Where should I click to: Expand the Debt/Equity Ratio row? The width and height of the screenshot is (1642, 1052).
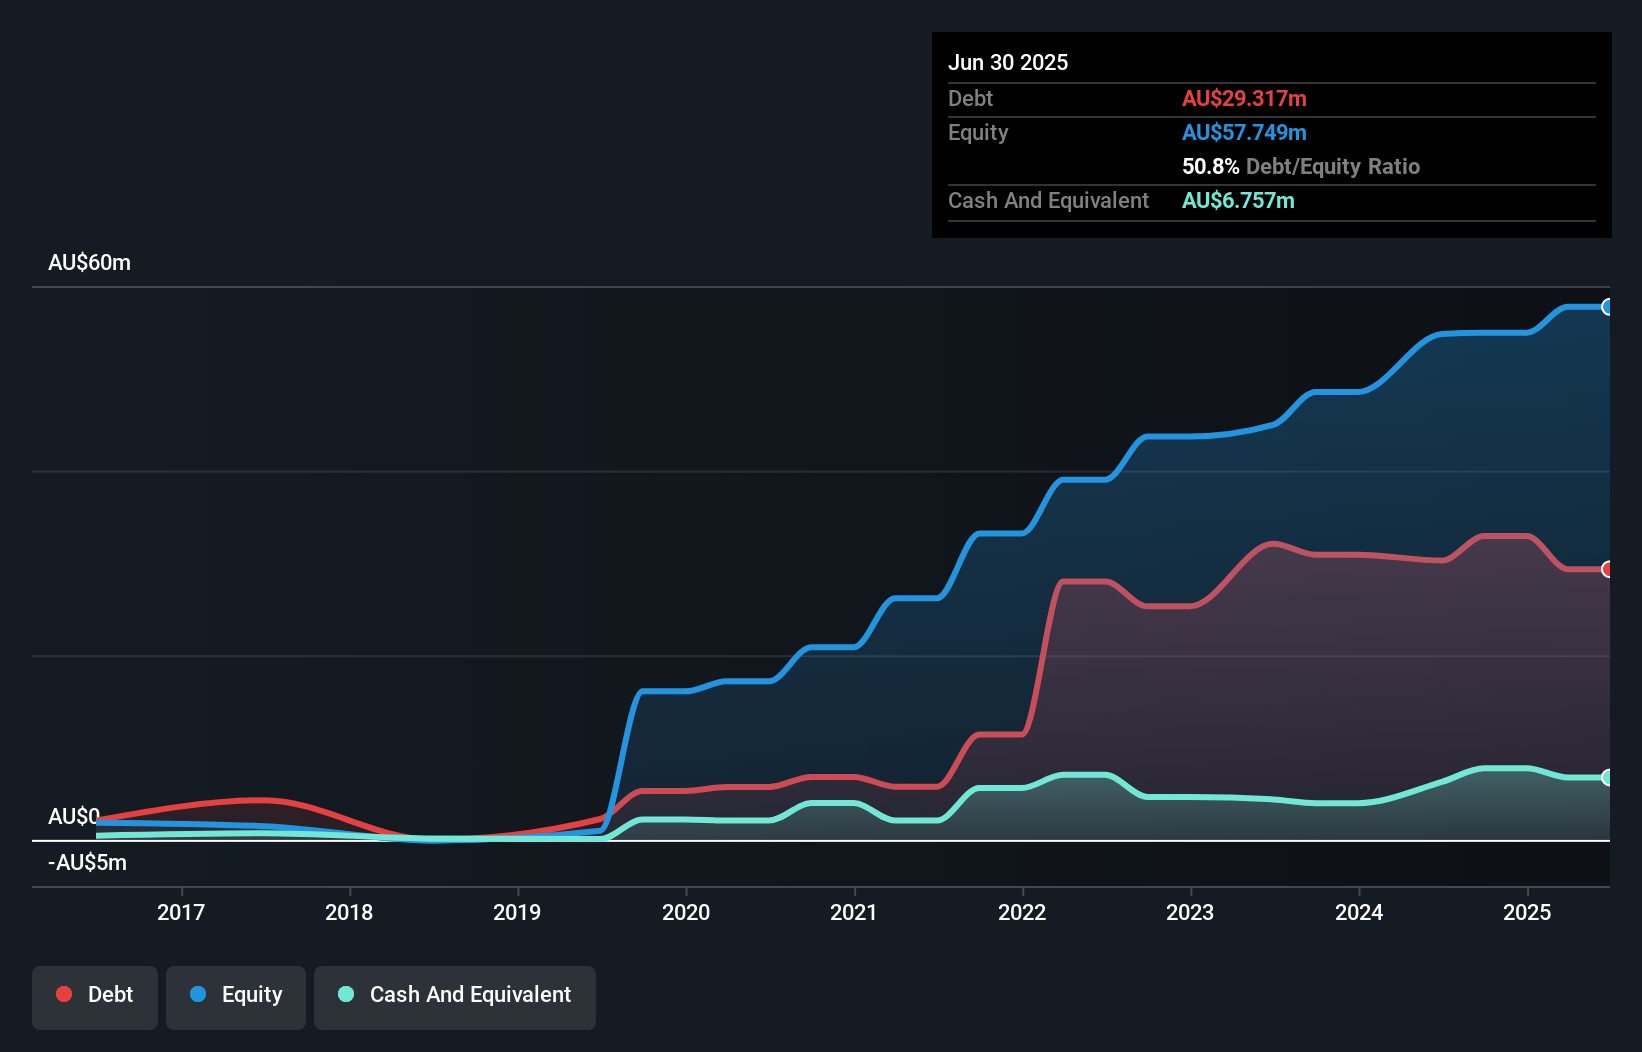pyautogui.click(x=1301, y=166)
